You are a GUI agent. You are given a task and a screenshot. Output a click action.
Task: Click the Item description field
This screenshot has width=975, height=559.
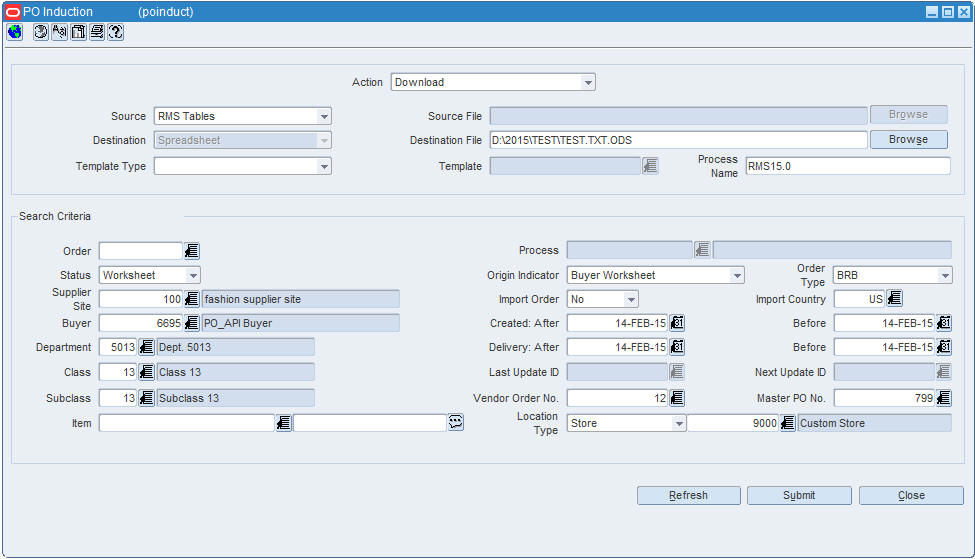tap(370, 423)
